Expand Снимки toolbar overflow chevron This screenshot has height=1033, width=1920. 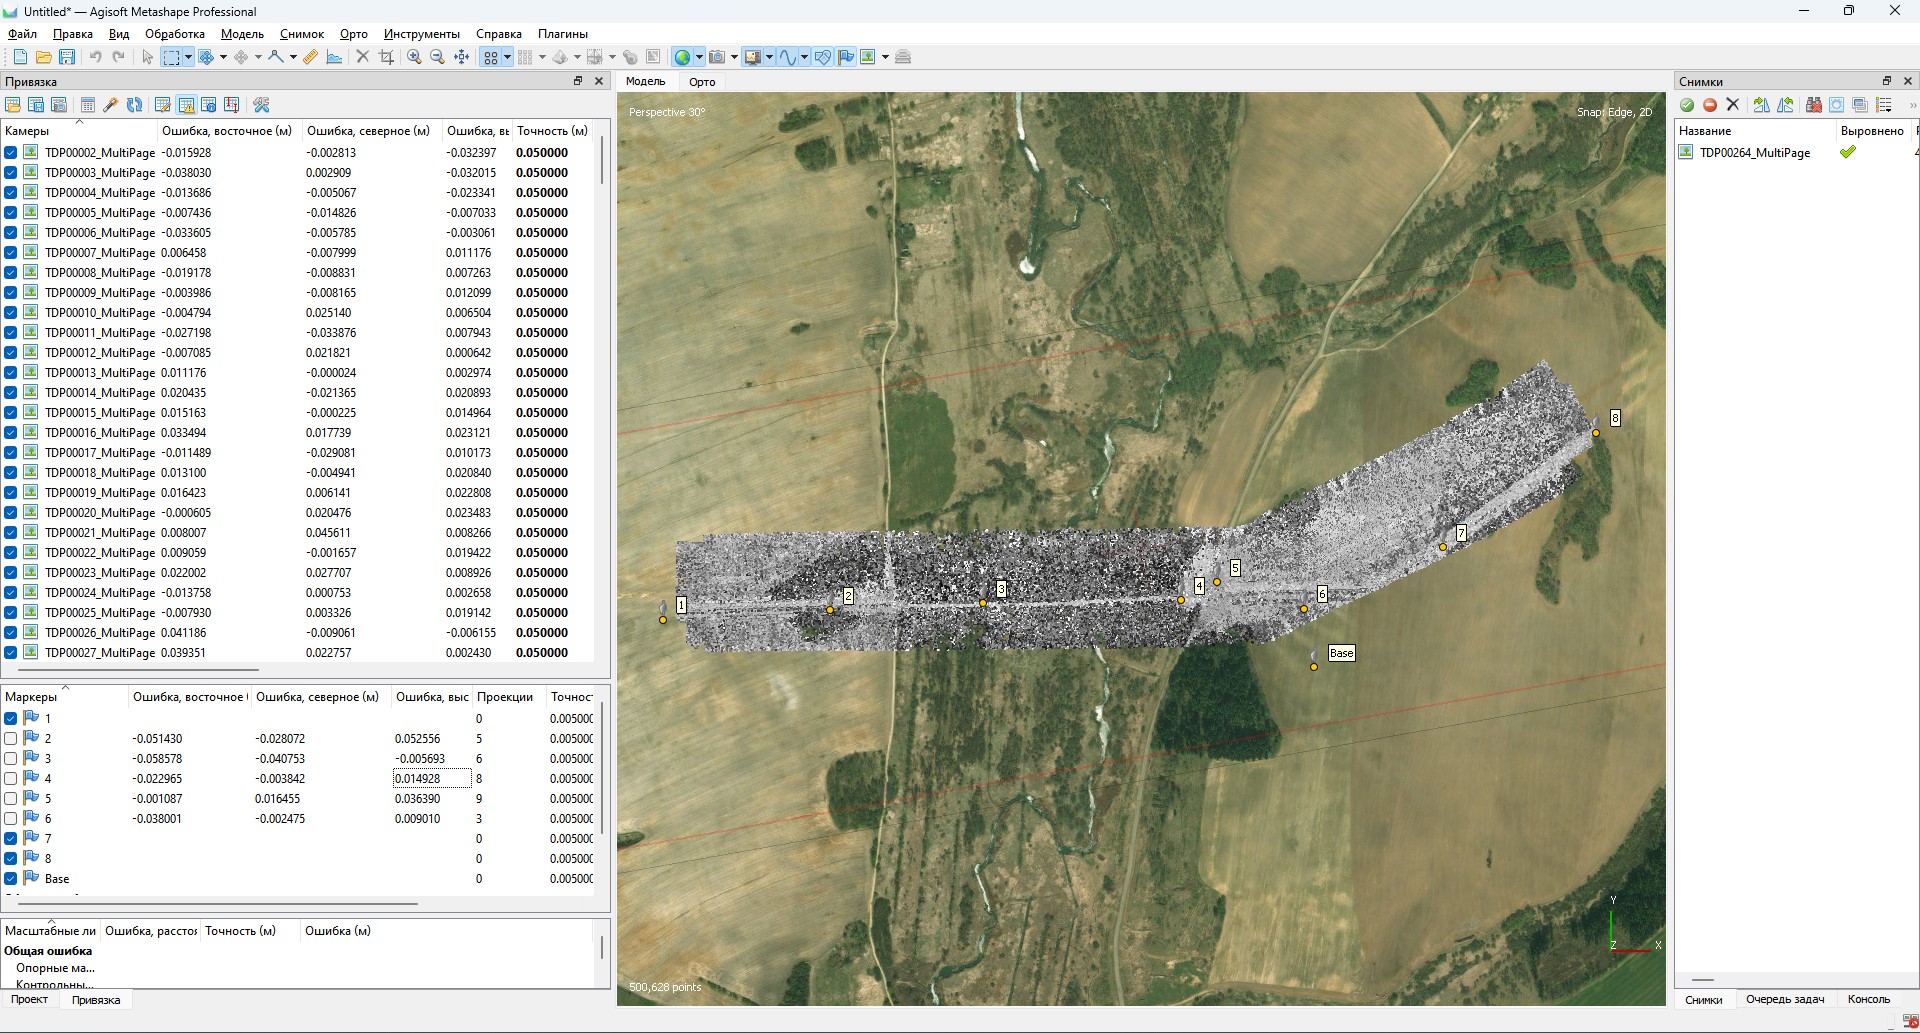tap(1912, 105)
